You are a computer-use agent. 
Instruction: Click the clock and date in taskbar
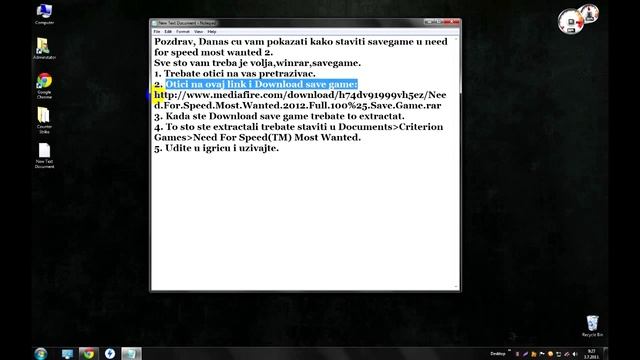(591, 354)
